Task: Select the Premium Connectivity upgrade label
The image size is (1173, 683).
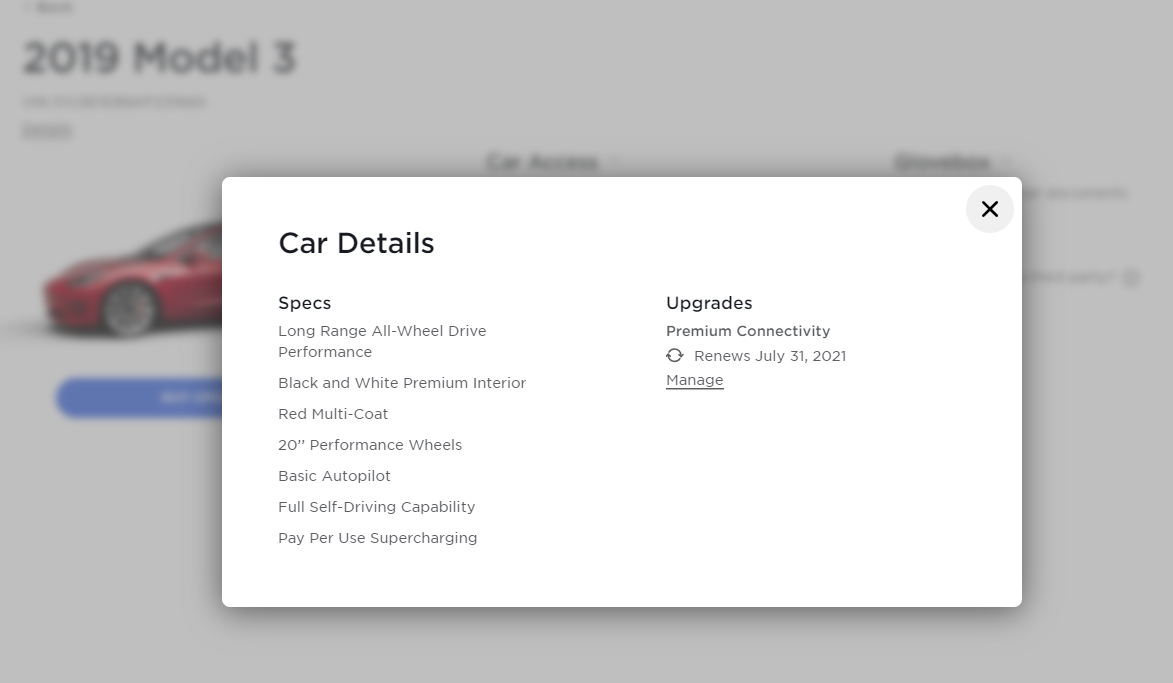Action: (748, 331)
